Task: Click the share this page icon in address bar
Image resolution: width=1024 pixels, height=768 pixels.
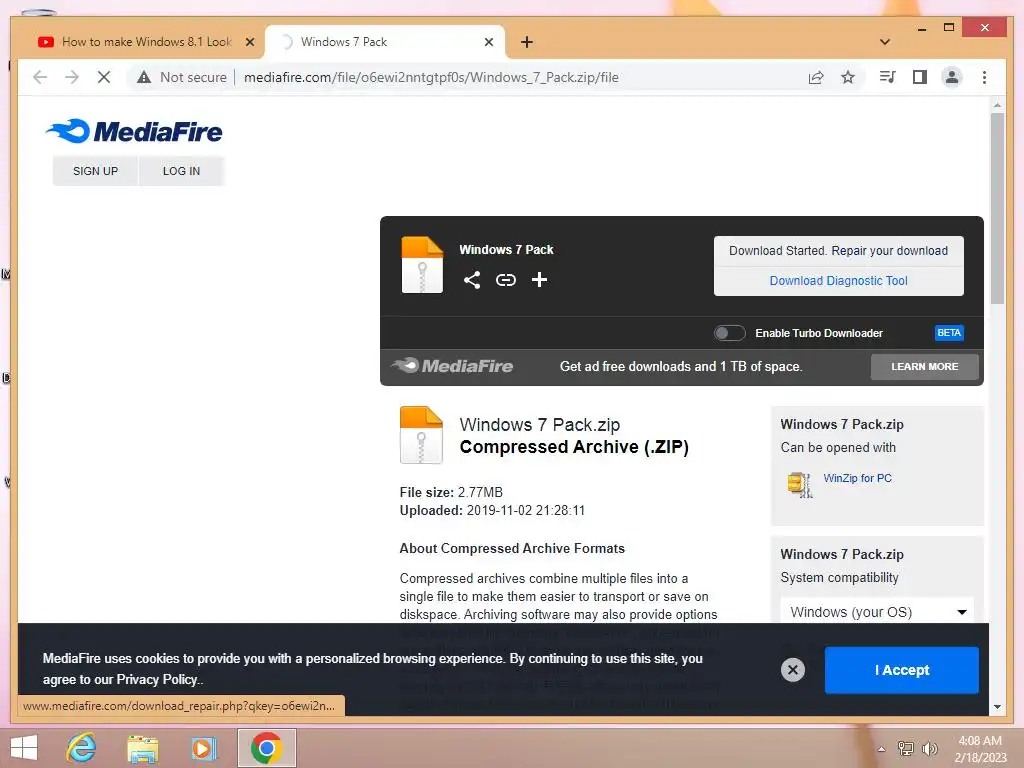Action: [x=816, y=77]
